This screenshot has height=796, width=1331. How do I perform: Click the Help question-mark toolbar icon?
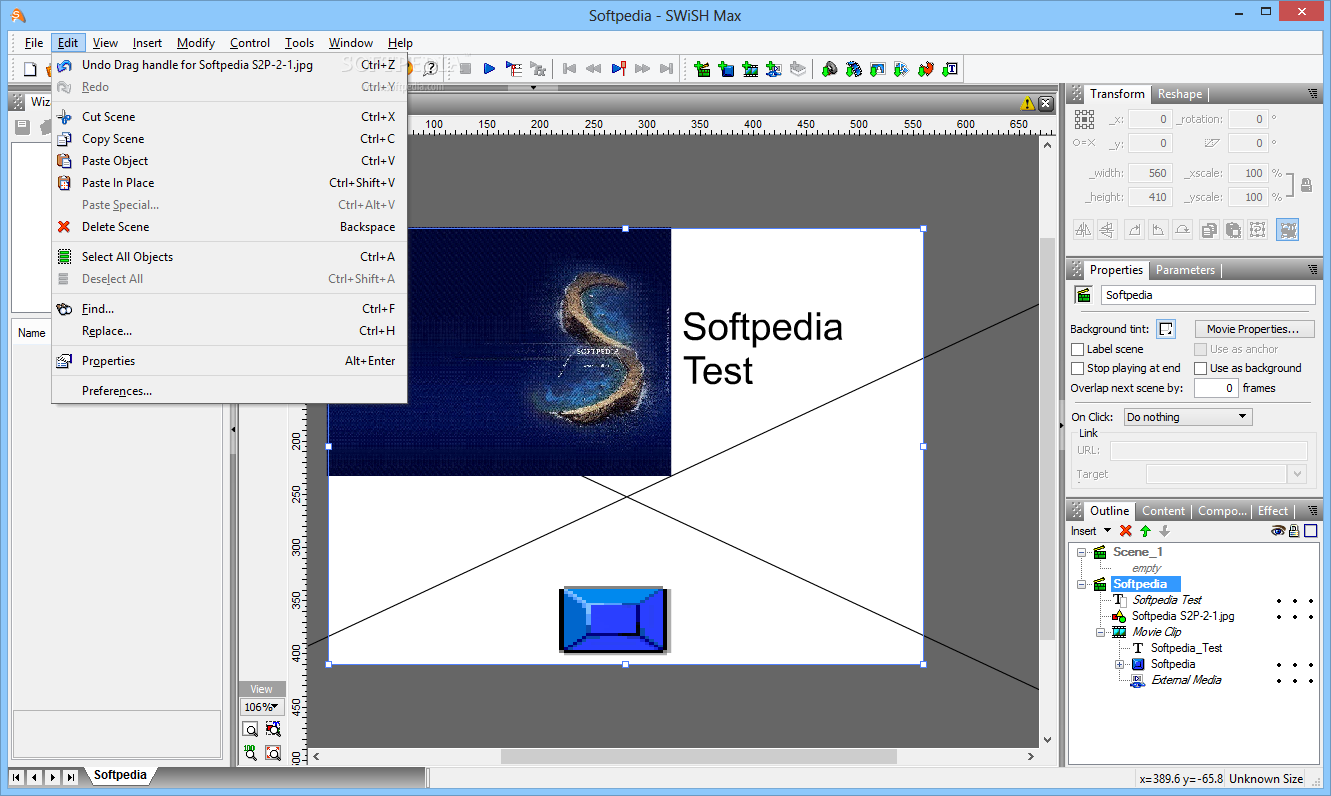click(431, 69)
